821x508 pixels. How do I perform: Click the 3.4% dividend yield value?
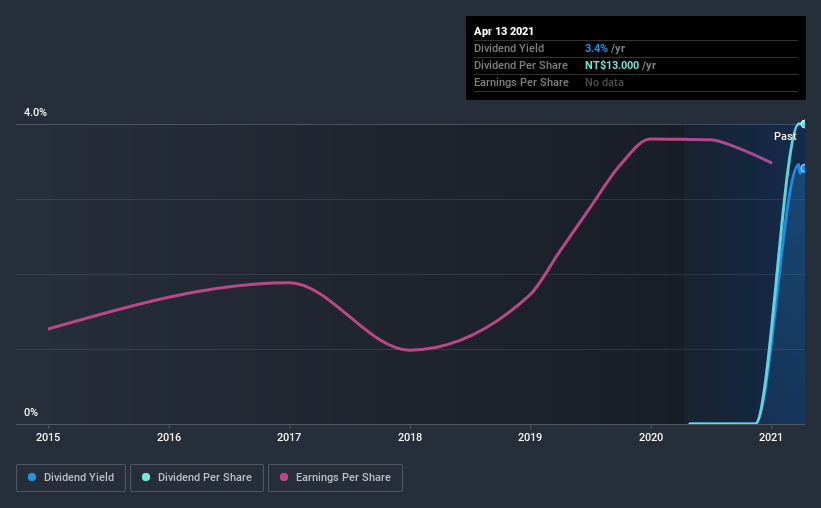[x=597, y=48]
